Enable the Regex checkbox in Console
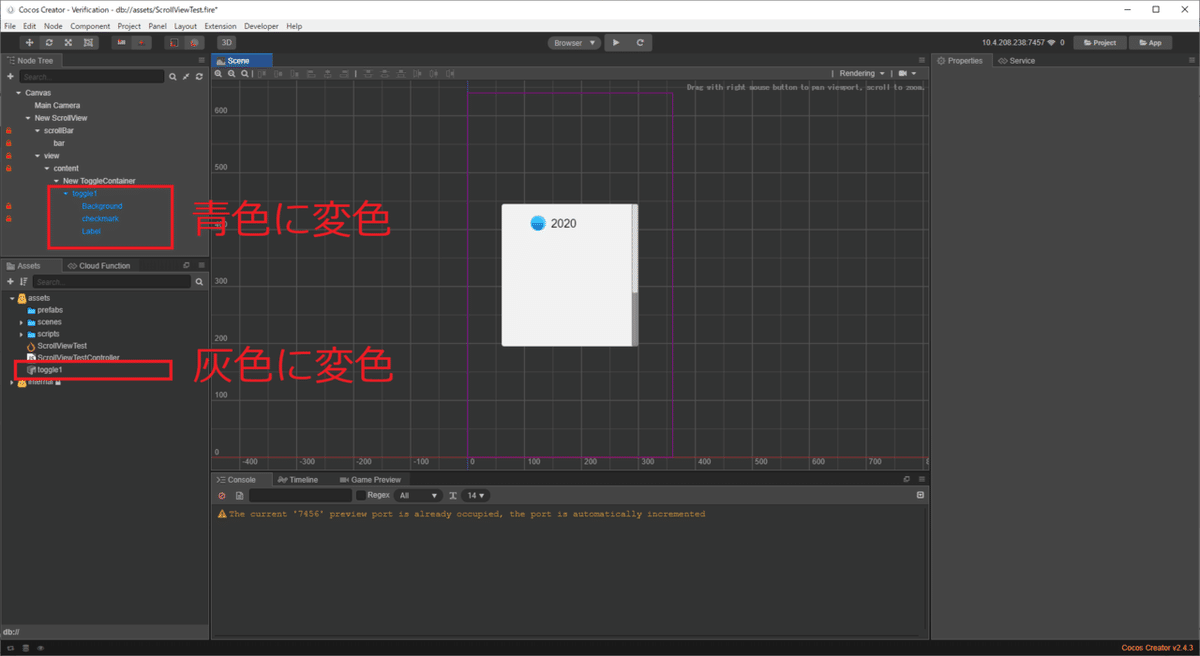Screen dimensions: 1200x656 (361, 495)
